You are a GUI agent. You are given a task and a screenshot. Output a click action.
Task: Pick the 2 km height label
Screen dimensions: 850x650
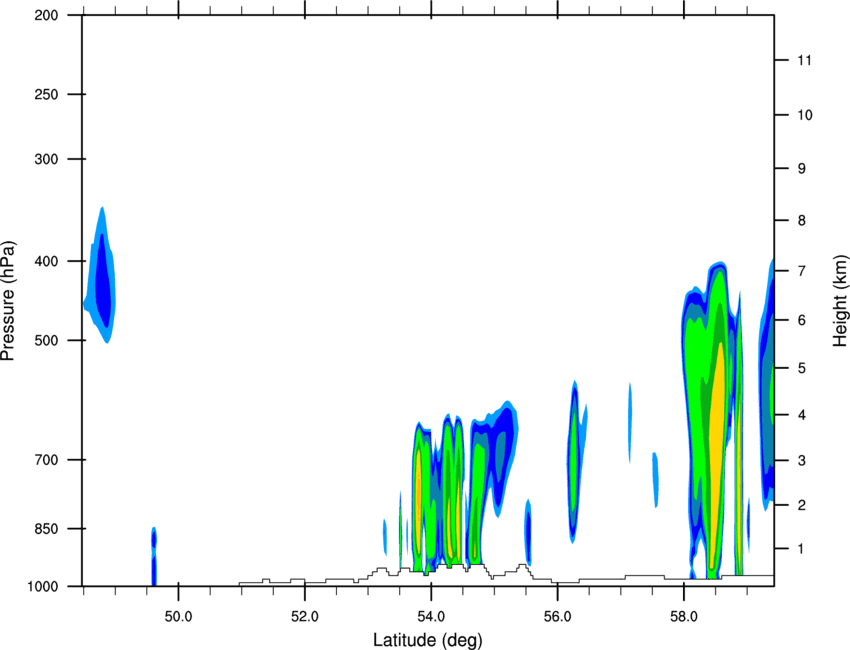click(801, 505)
